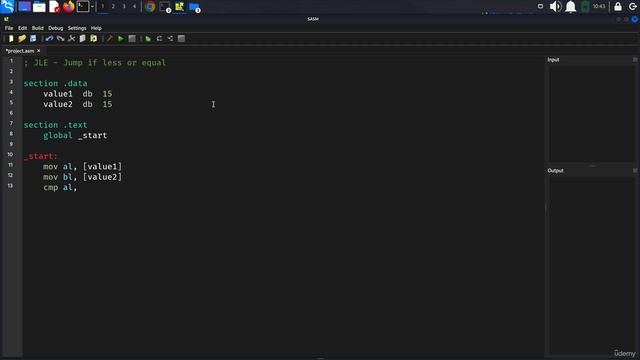640x360 pixels.
Task: Open the logout session icon
Action: (x=633, y=6)
